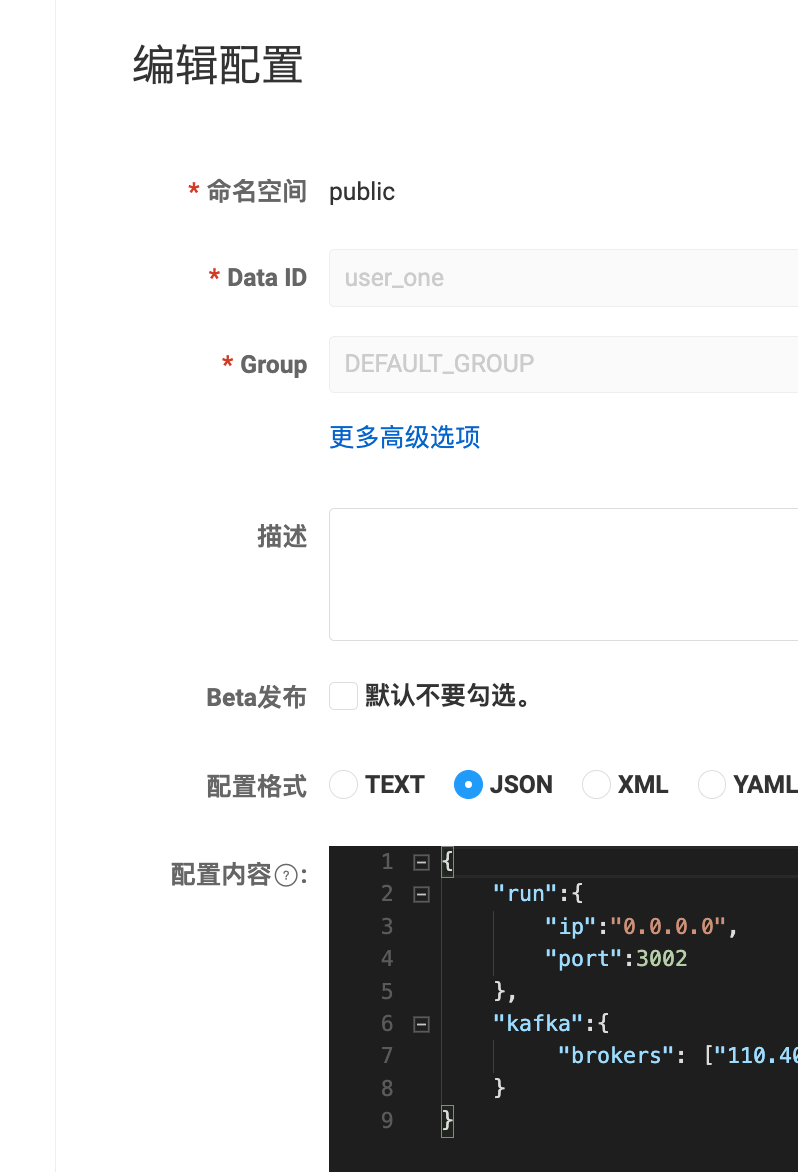Select XML config format
Screen dimensions: 798x1172
point(596,785)
